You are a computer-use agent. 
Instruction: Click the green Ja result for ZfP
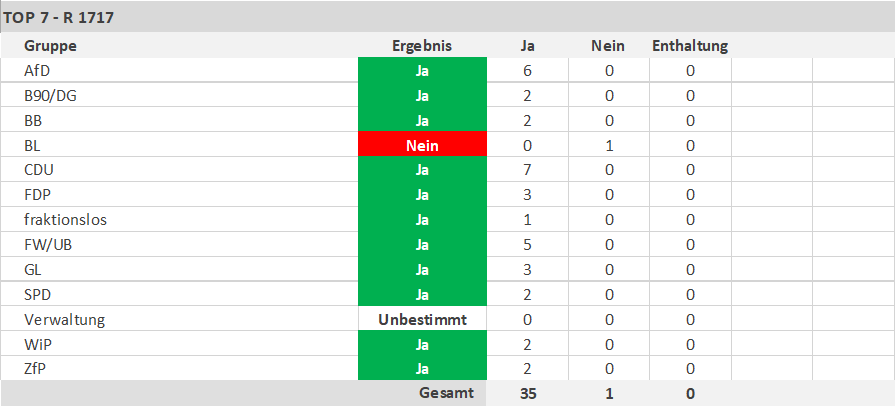(422, 369)
